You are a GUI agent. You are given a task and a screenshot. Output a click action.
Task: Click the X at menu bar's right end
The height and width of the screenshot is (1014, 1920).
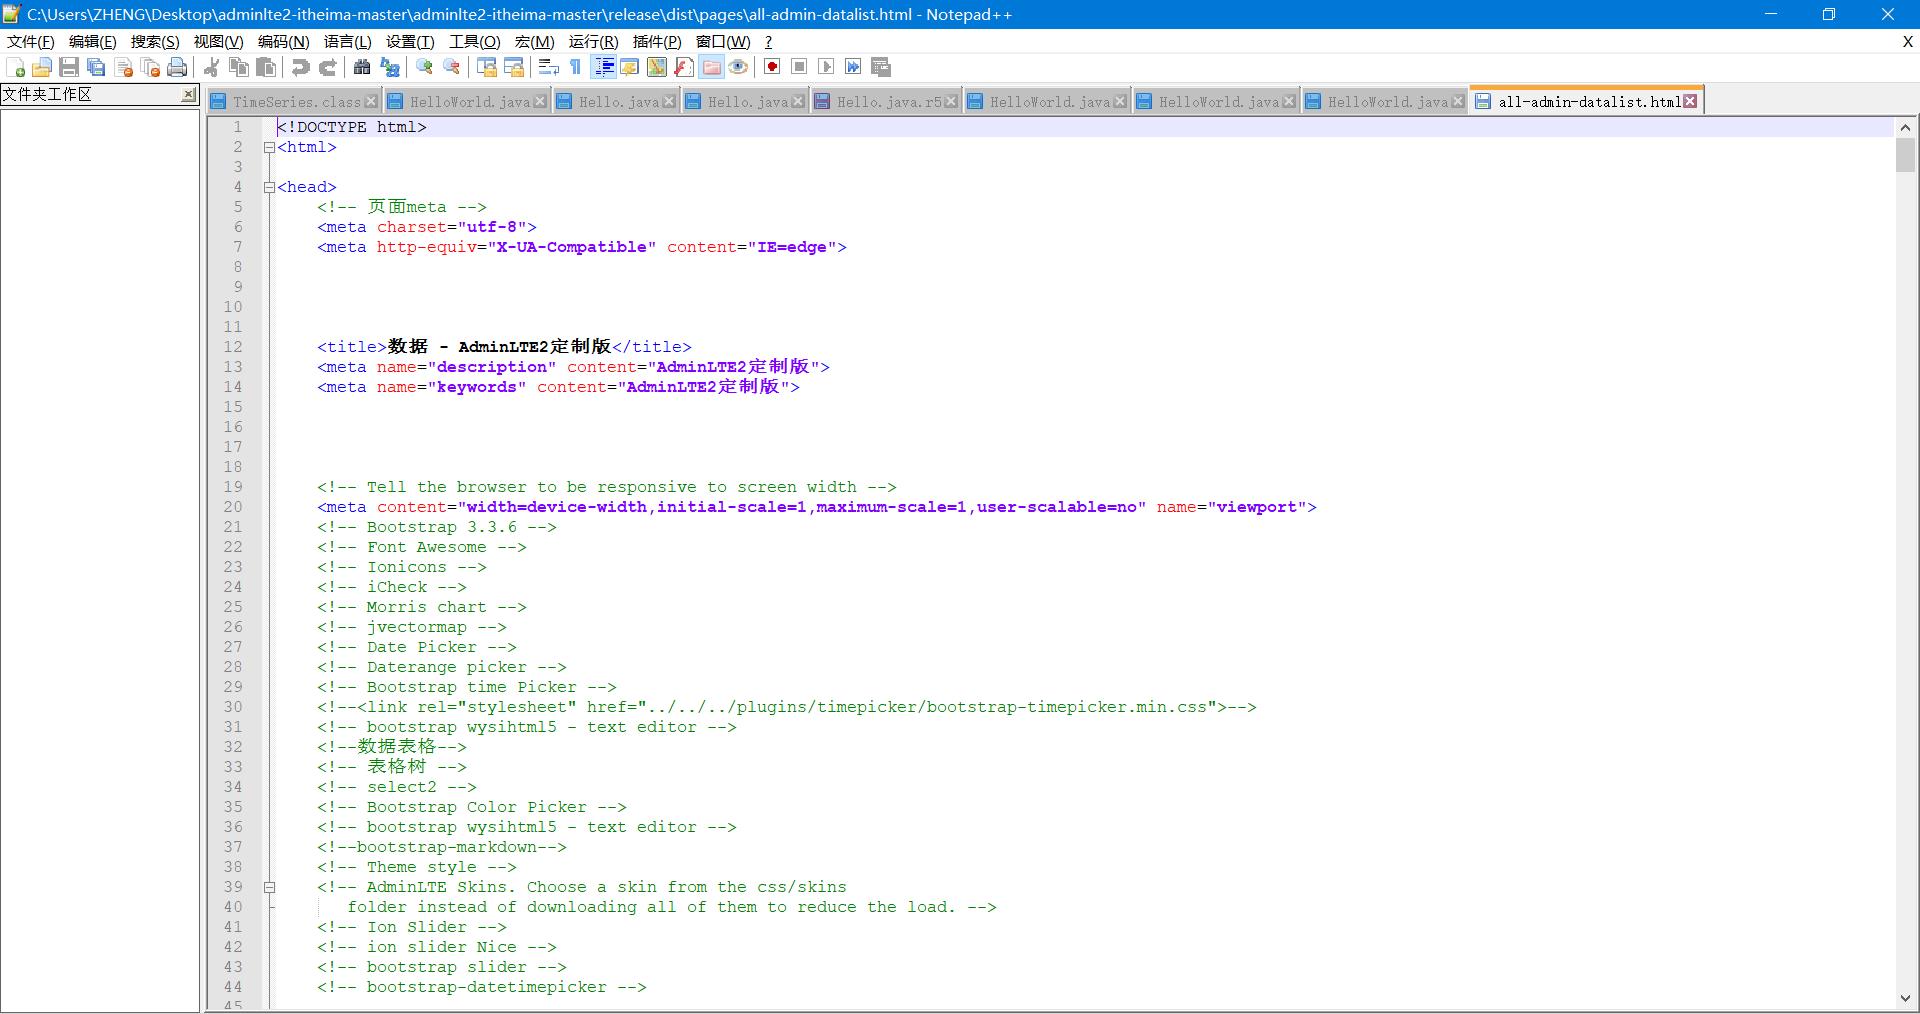pyautogui.click(x=1907, y=42)
